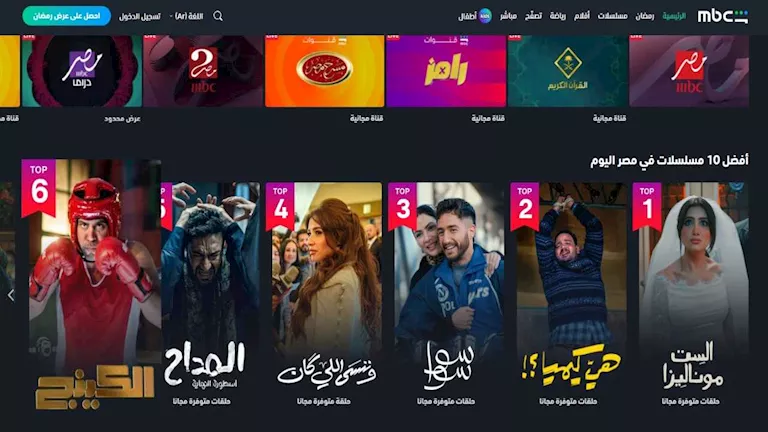Screen dimensions: 768x432
Task: Expand the language (Ar) dropdown
Action: (186, 16)
